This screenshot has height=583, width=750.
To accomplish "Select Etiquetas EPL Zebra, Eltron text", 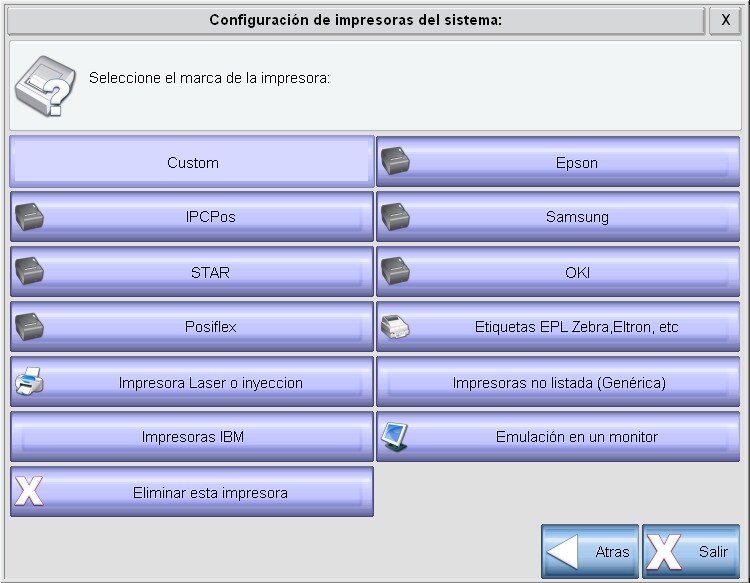I will [x=576, y=327].
